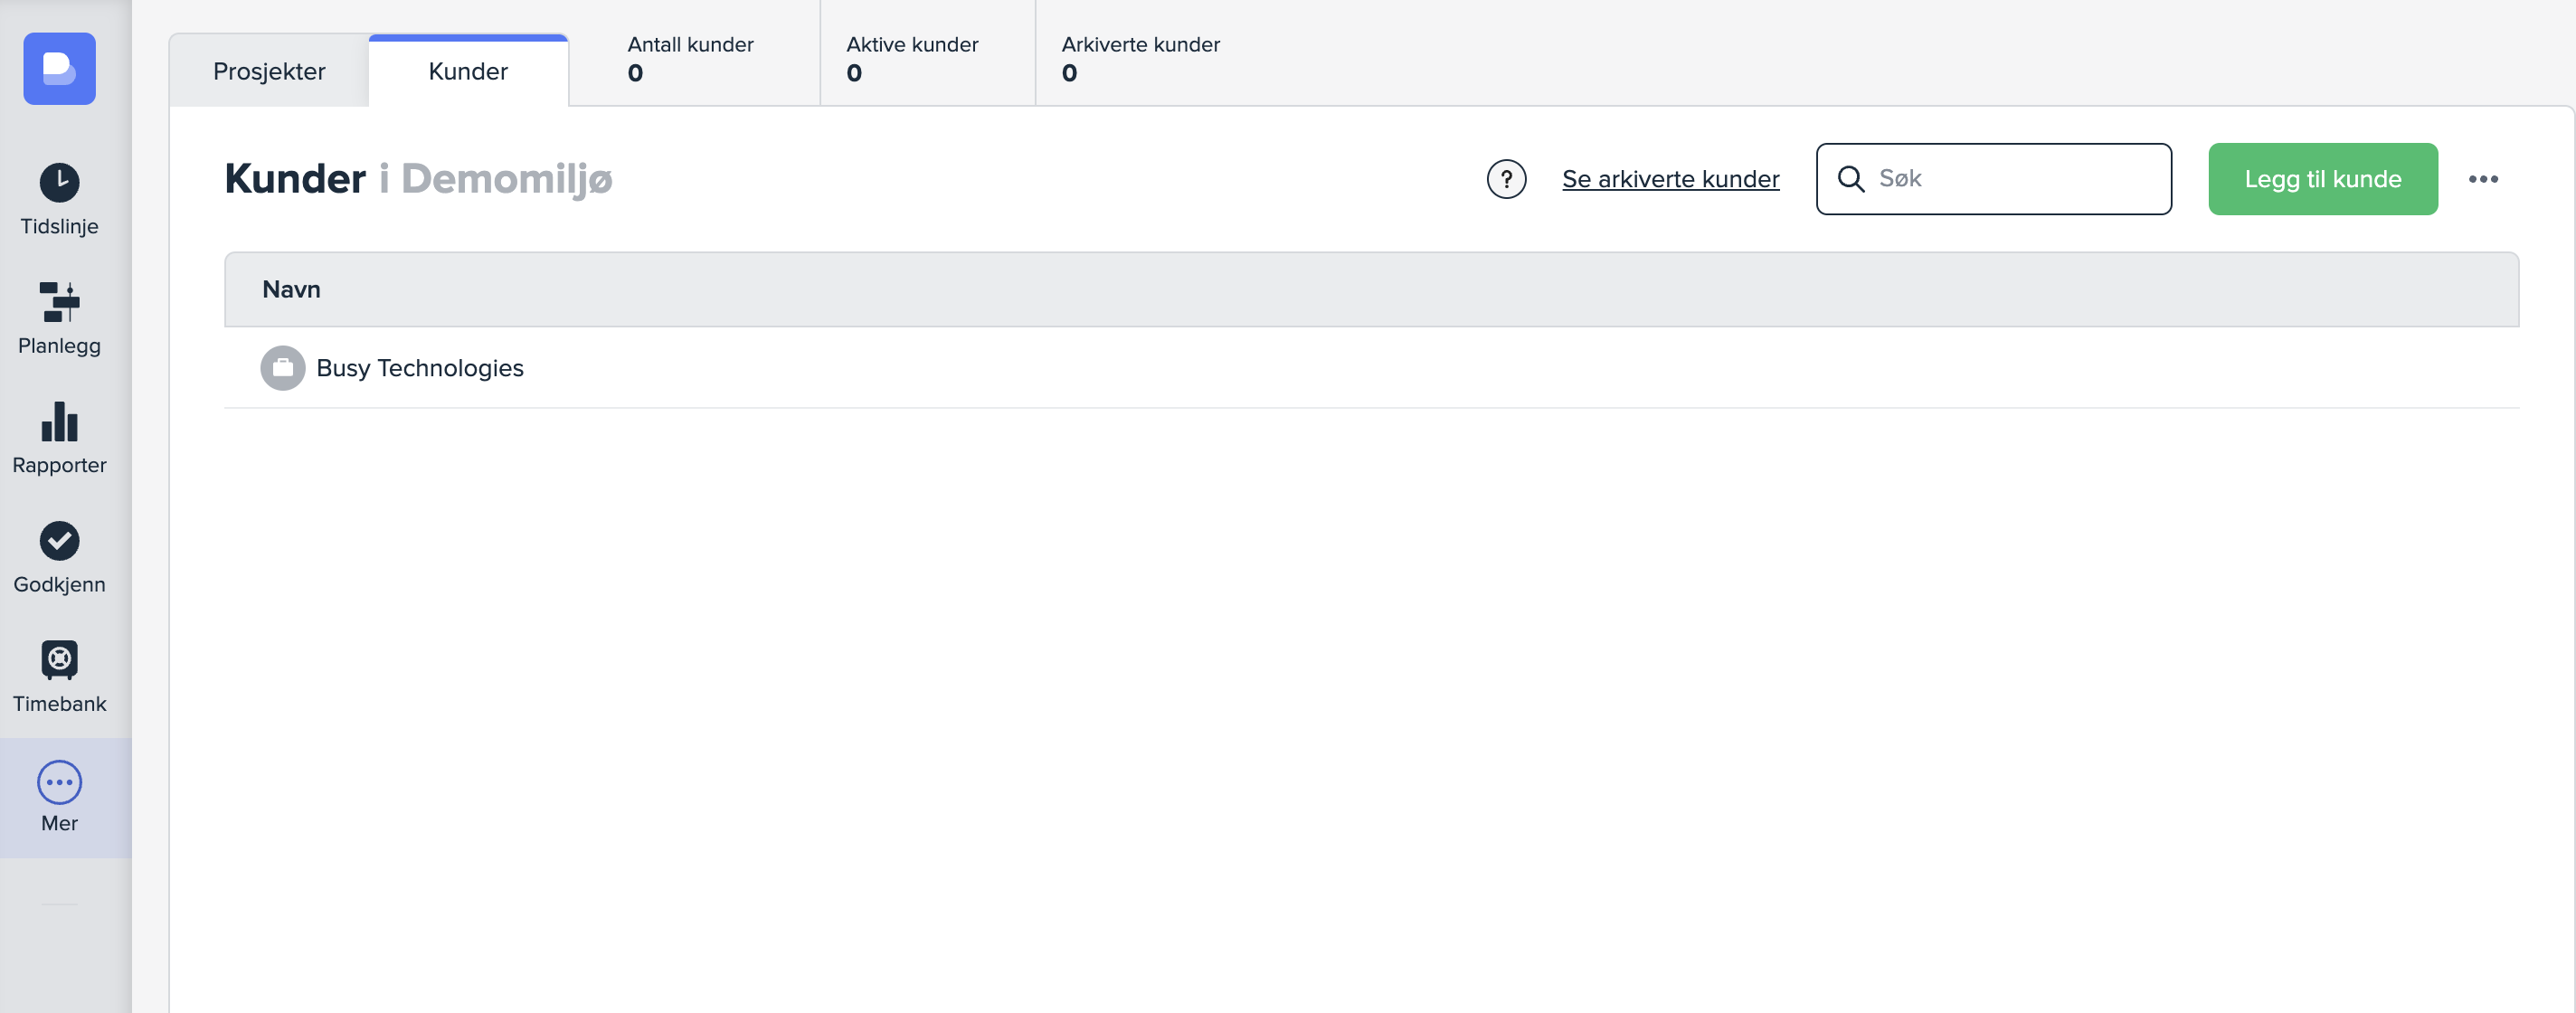Open the Timebank safe icon
Image resolution: width=2576 pixels, height=1013 pixels.
point(59,660)
